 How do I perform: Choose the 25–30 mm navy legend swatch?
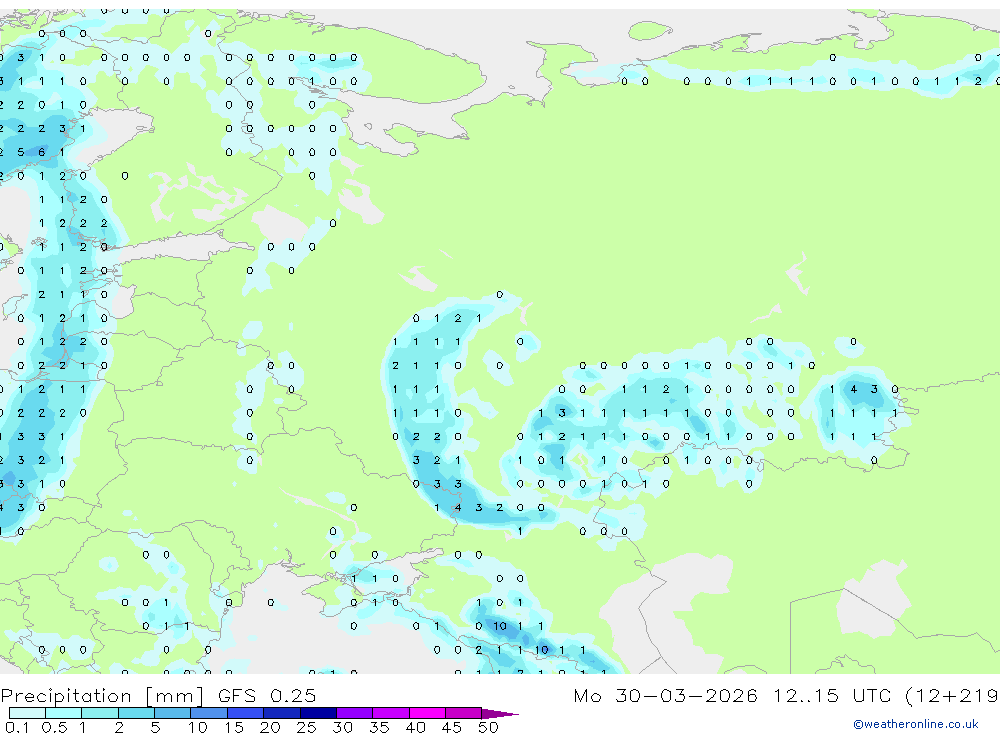coord(318,713)
